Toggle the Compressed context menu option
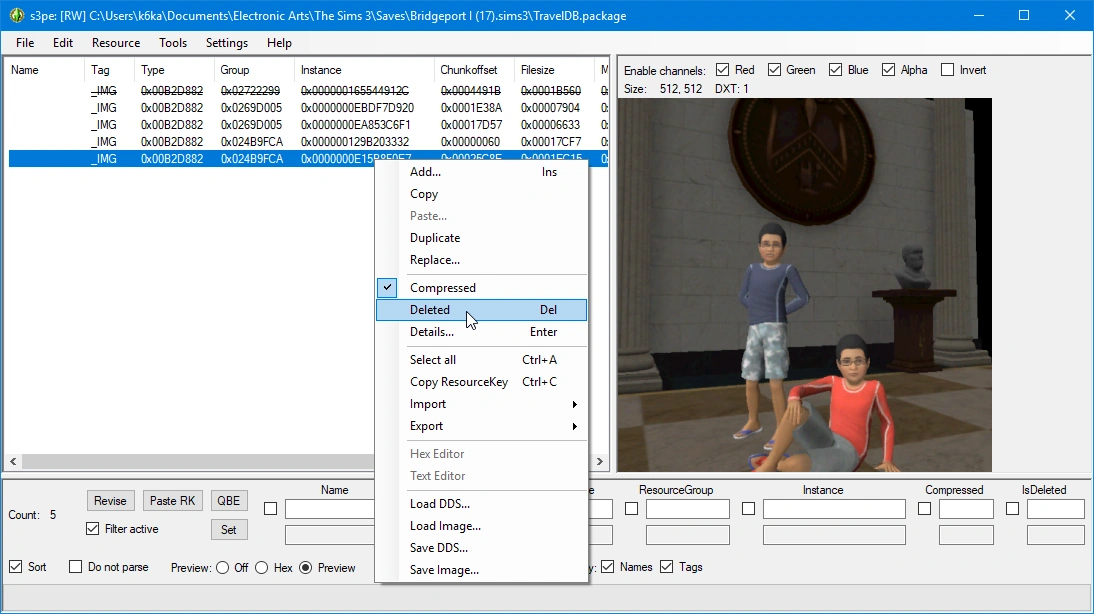 481,287
